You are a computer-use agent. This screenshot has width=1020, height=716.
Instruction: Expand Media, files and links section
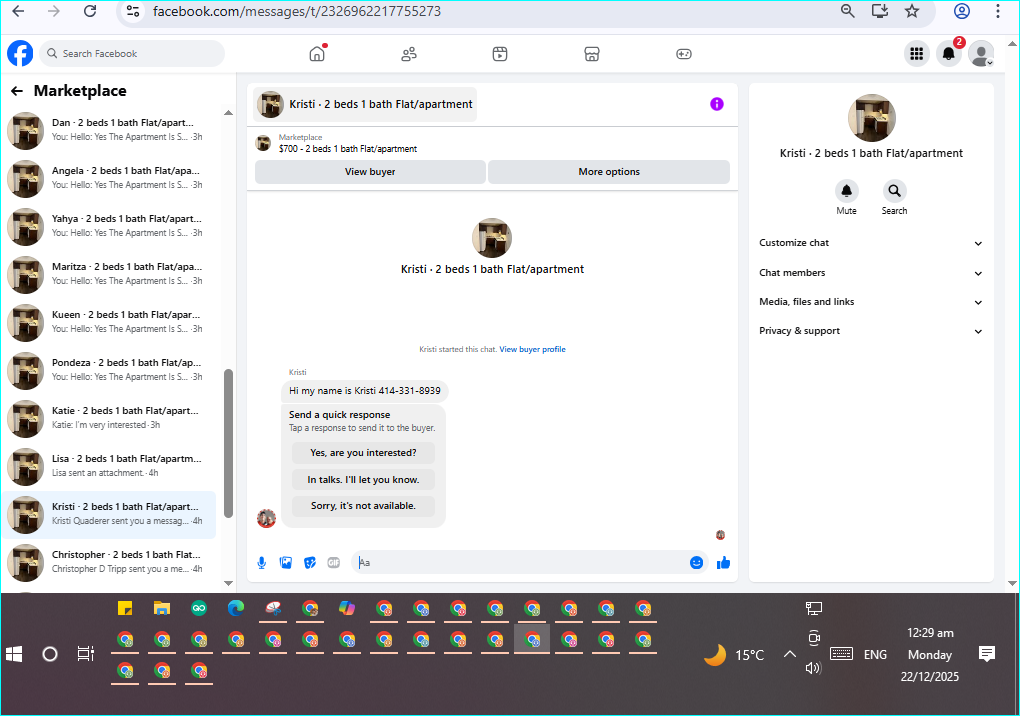tap(870, 302)
